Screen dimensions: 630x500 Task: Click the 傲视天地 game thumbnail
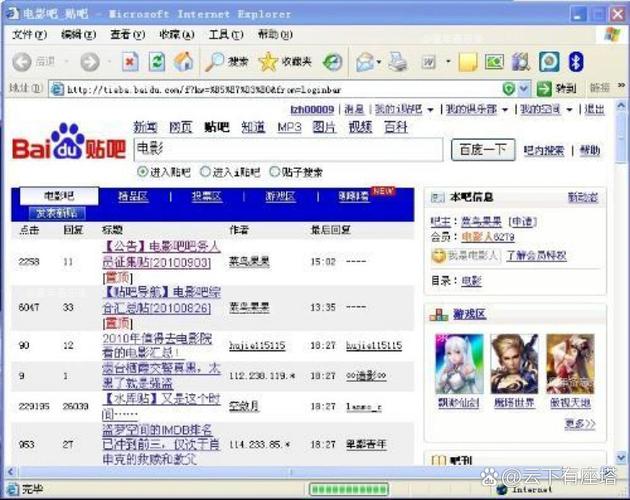click(x=570, y=364)
